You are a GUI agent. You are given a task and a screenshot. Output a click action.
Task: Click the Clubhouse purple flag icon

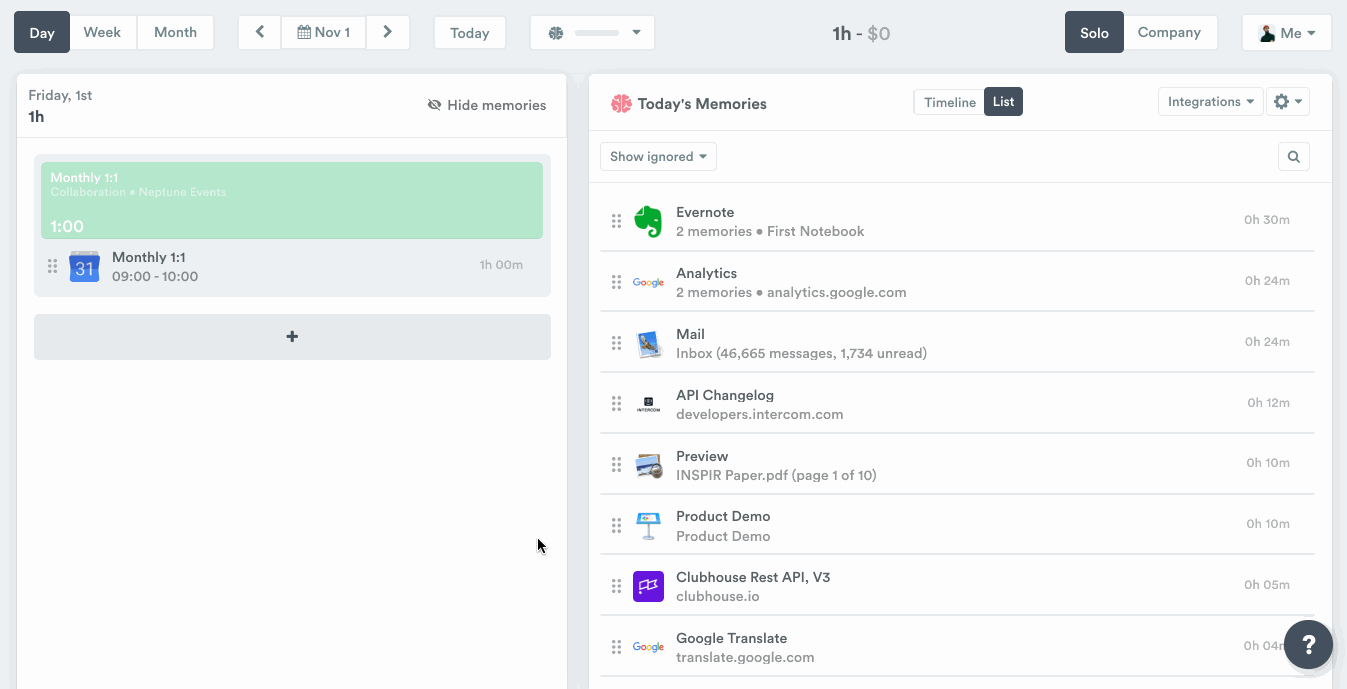coord(648,586)
